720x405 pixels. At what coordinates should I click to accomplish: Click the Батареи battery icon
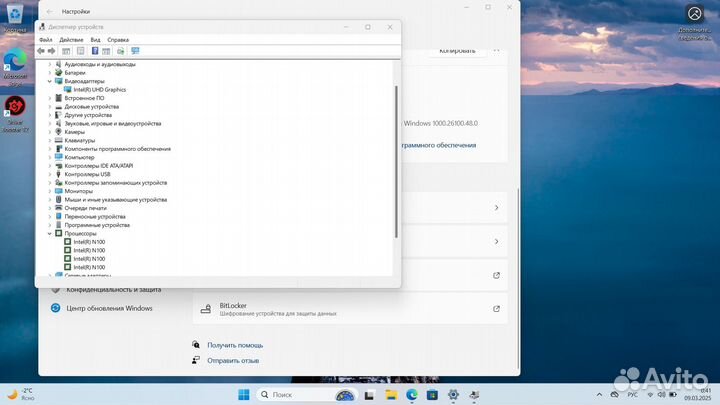click(59, 73)
